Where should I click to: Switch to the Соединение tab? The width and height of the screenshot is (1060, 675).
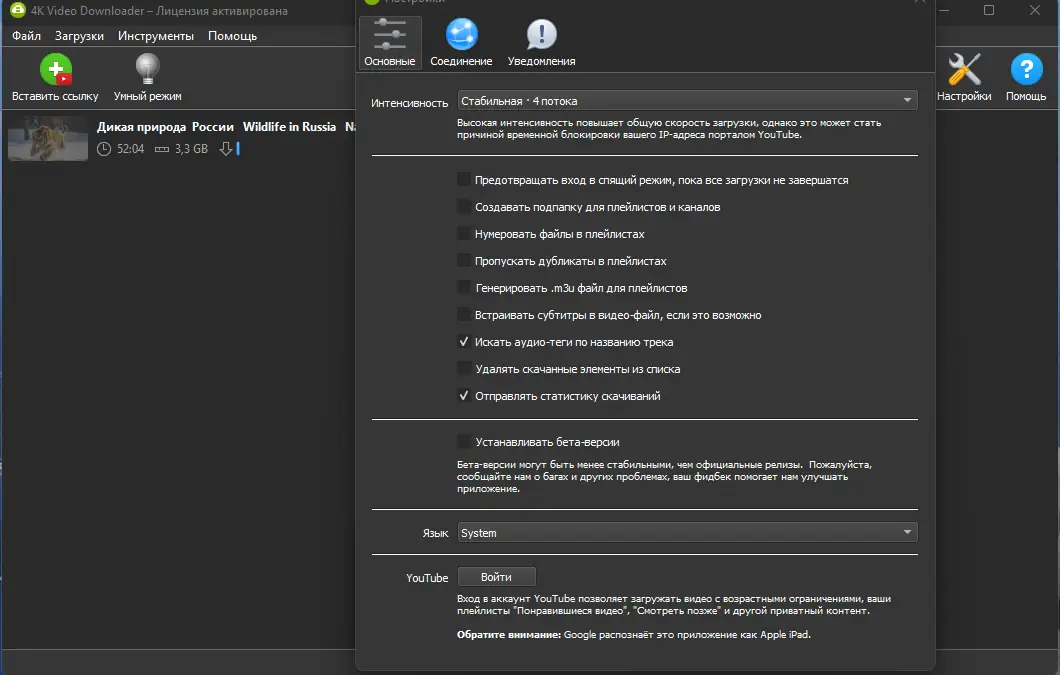coord(461,43)
